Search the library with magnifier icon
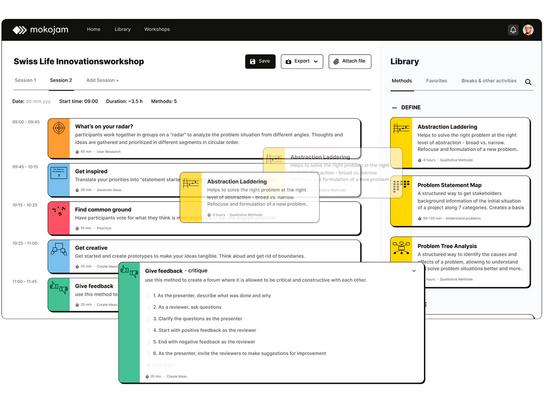The image size is (544, 408). pos(528,82)
